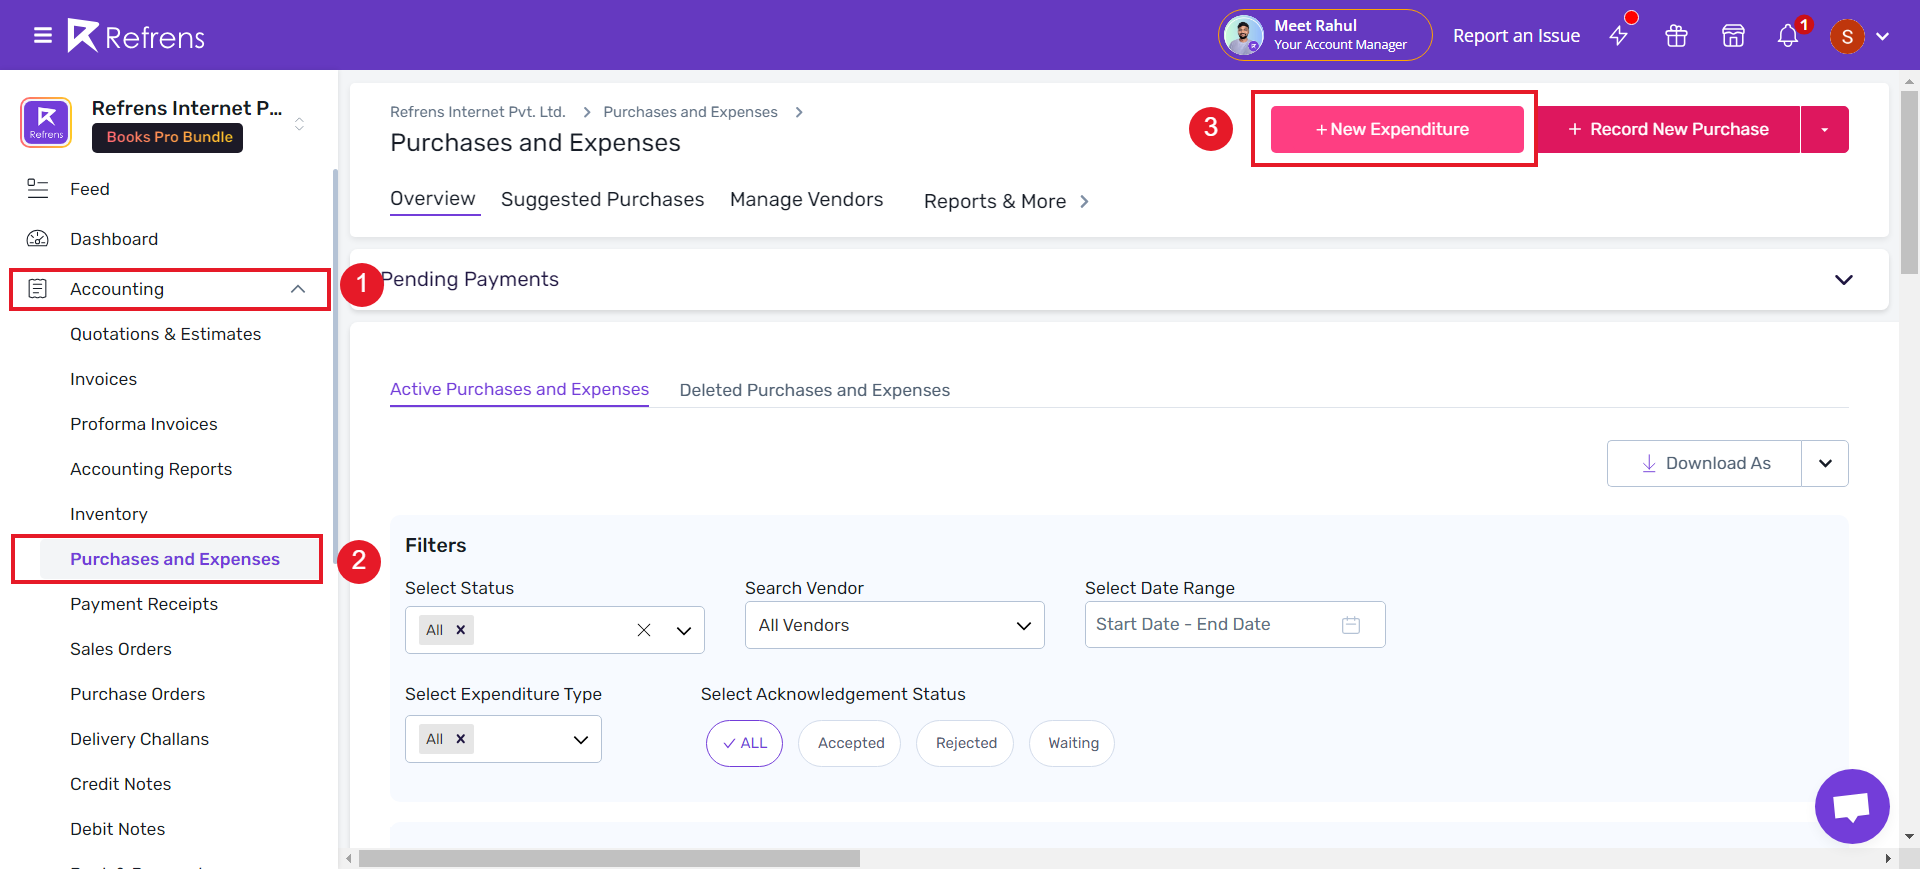Click the calendar icon in date range
This screenshot has height=869, width=1920.
click(x=1351, y=625)
